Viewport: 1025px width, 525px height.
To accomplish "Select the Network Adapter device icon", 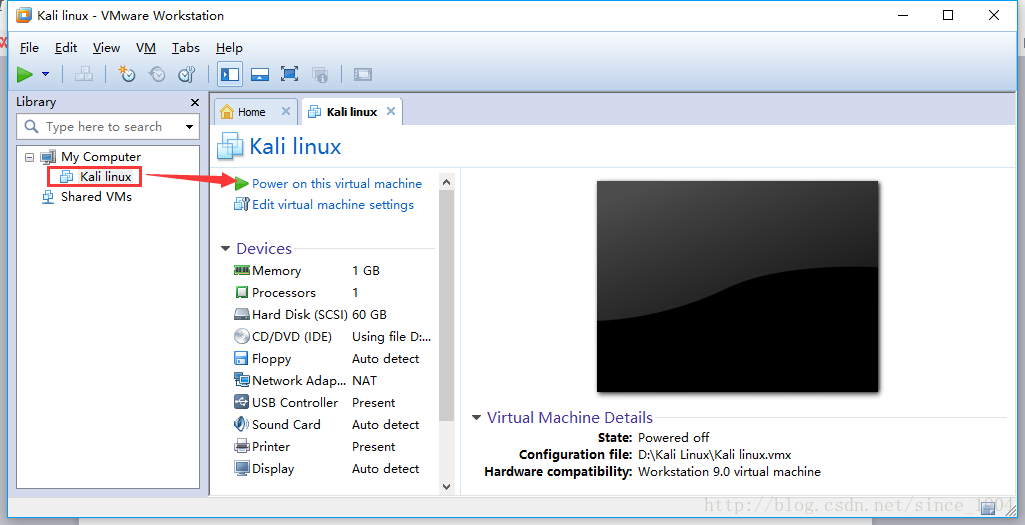I will [x=242, y=381].
